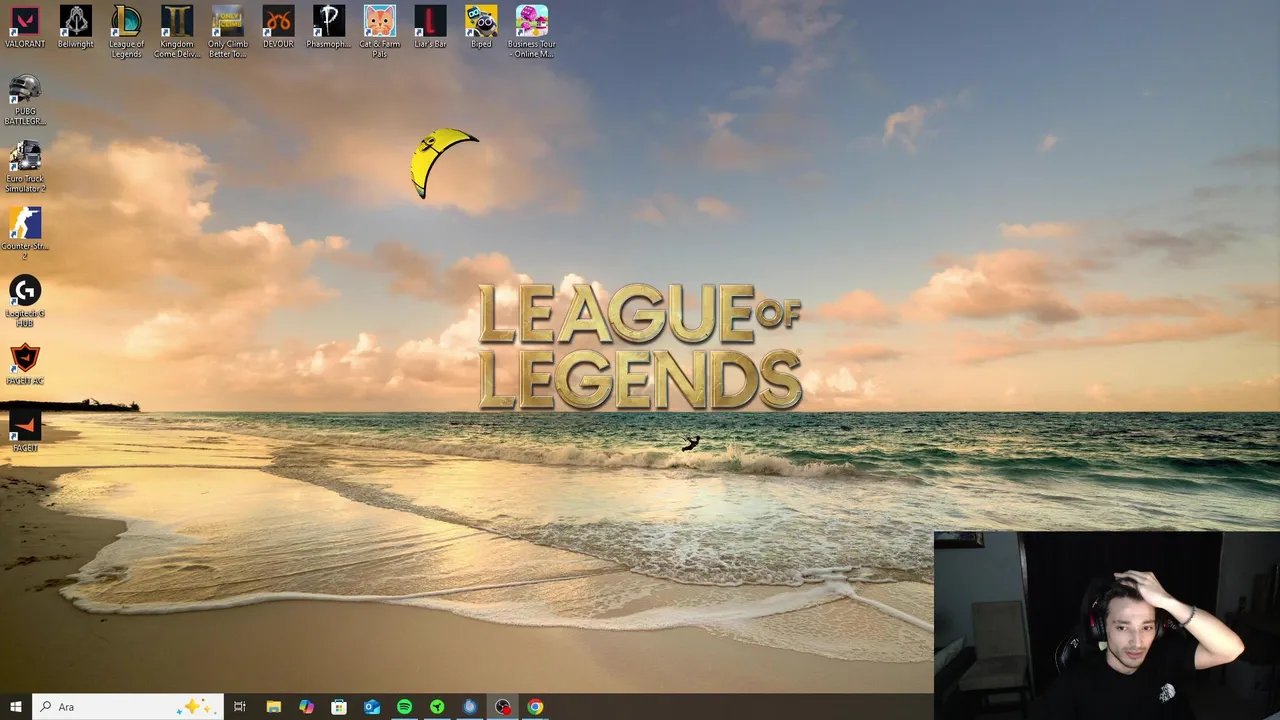The image size is (1280, 720).
Task: Open Microsoft Store from the taskbar
Action: [339, 707]
